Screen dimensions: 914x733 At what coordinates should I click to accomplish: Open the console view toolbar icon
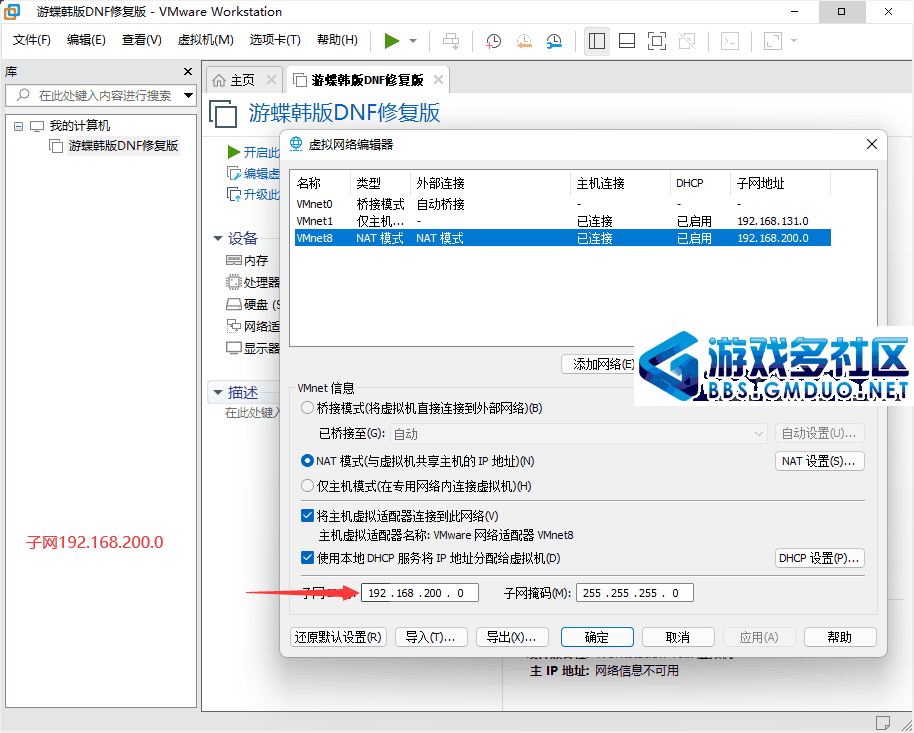pyautogui.click(x=730, y=41)
